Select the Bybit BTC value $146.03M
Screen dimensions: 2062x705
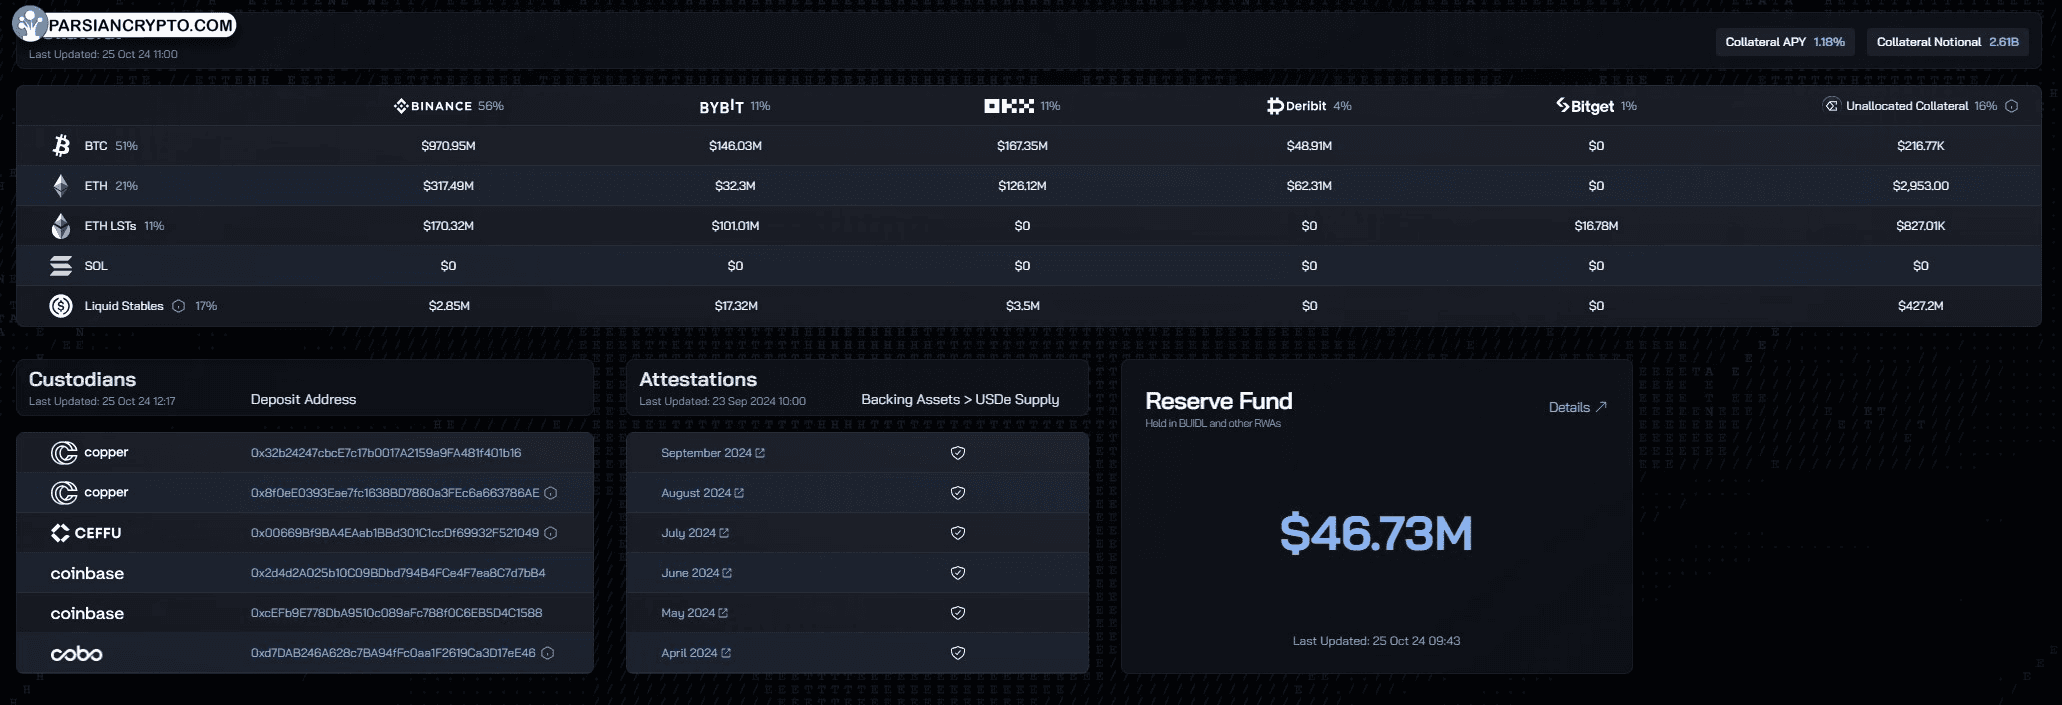click(x=735, y=146)
